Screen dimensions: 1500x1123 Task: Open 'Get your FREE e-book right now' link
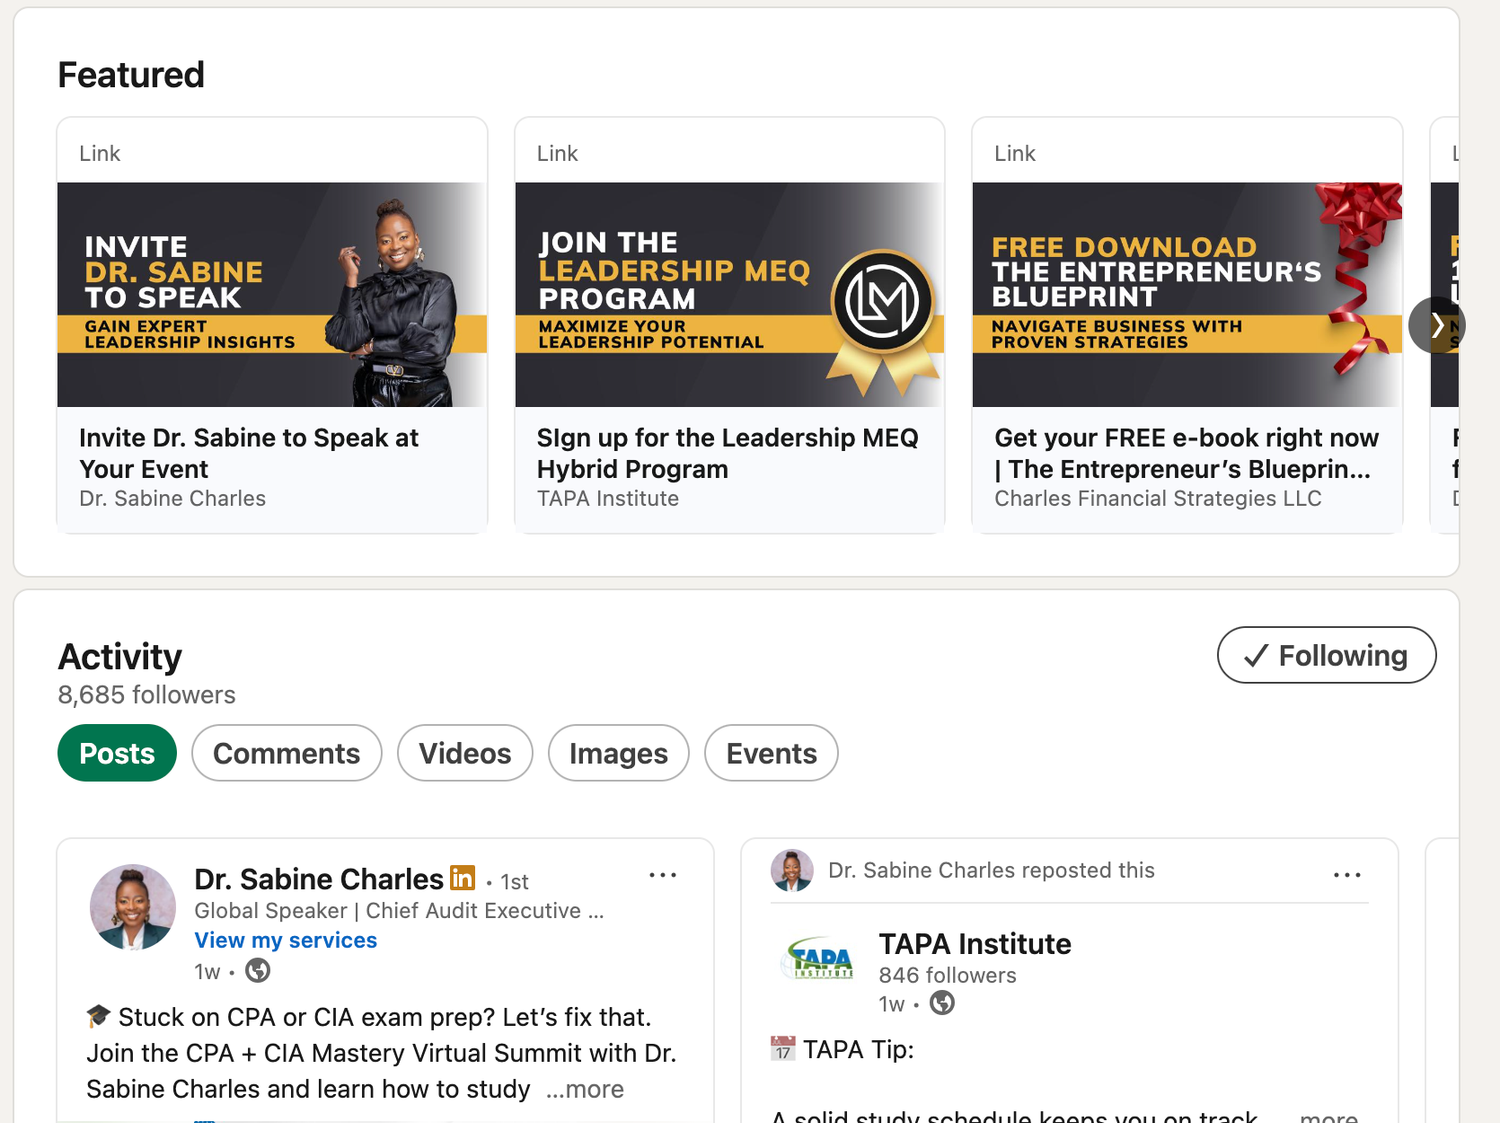pyautogui.click(x=1186, y=453)
